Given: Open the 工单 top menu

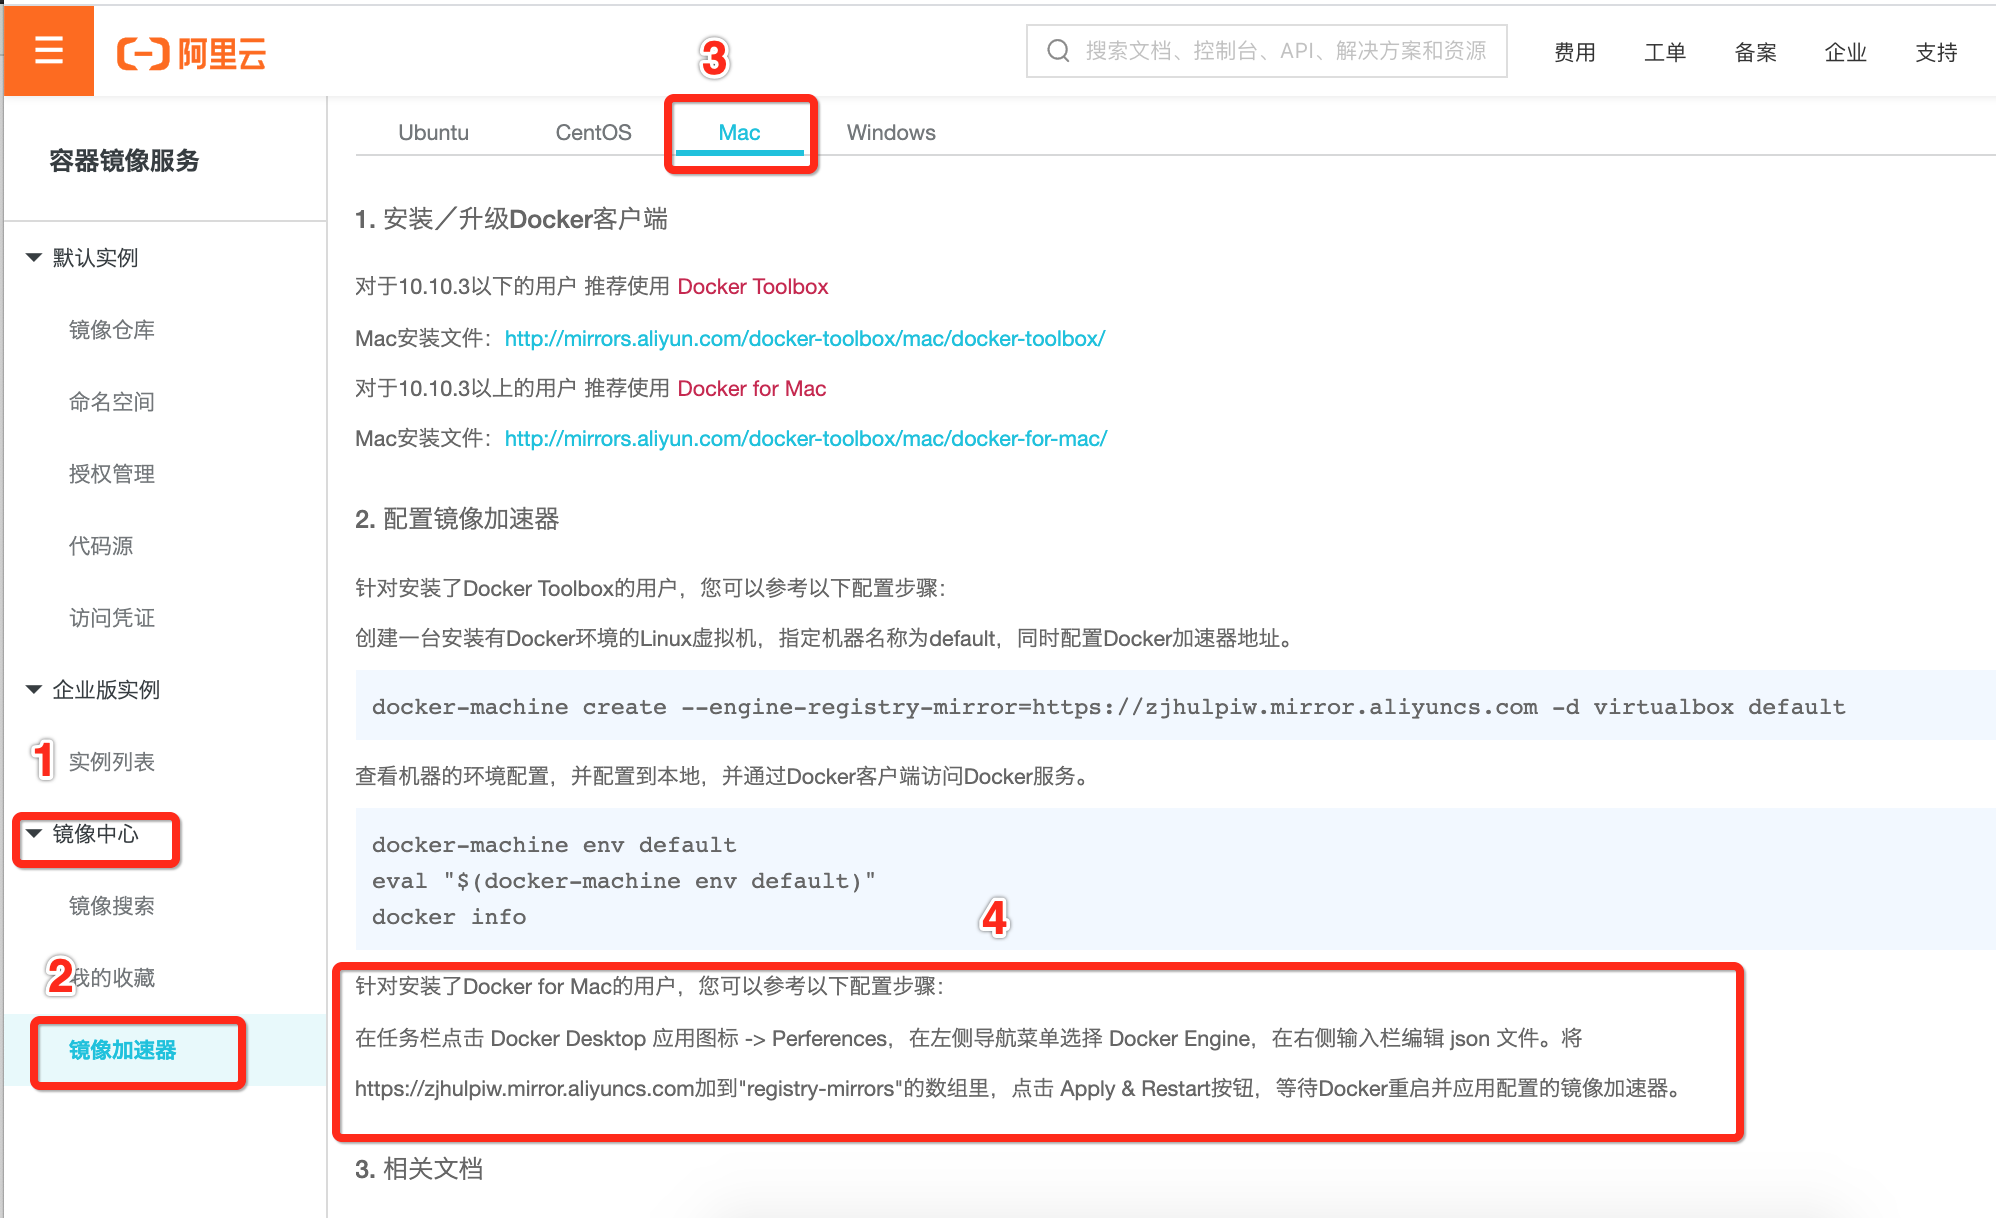Looking at the screenshot, I should (x=1664, y=52).
